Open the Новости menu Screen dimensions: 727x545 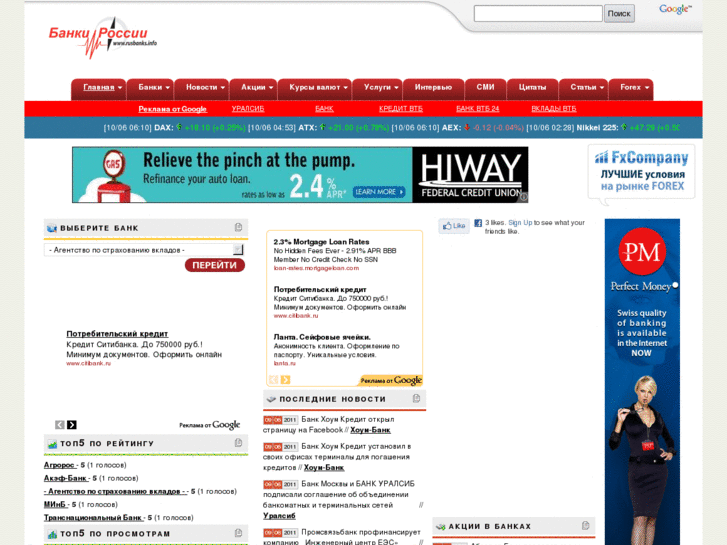click(201, 87)
